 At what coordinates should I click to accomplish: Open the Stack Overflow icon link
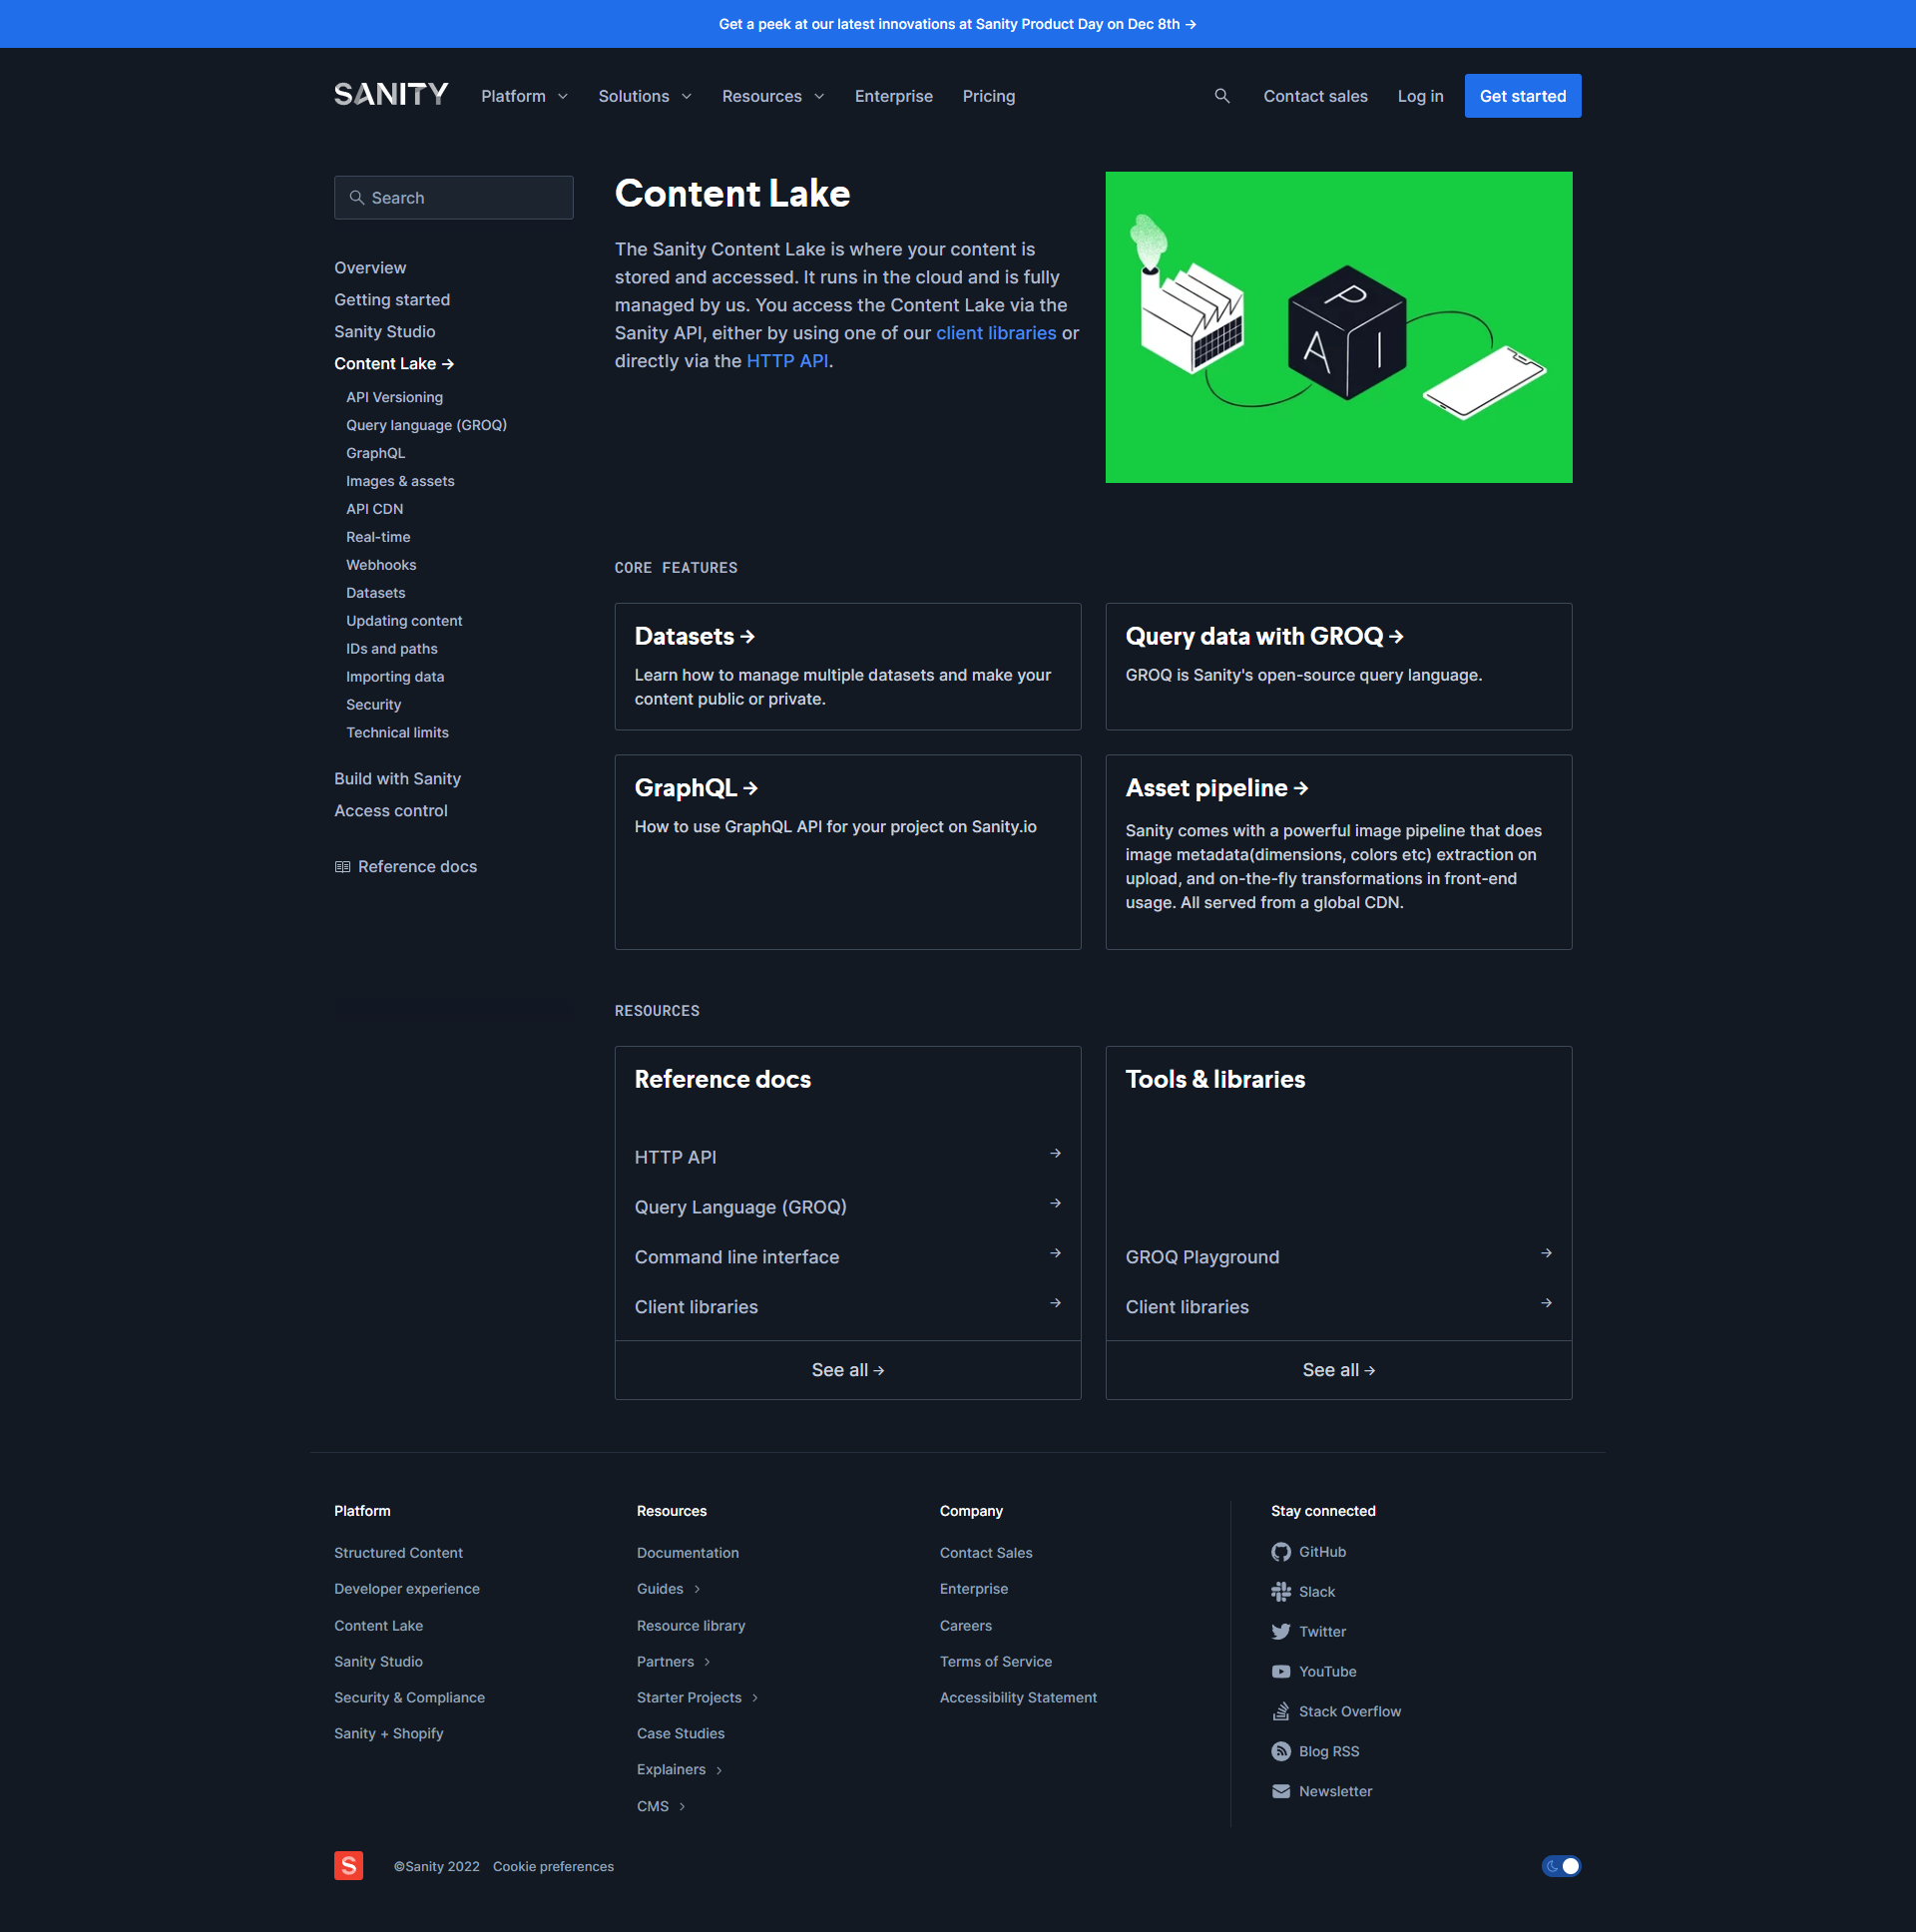coord(1280,1712)
